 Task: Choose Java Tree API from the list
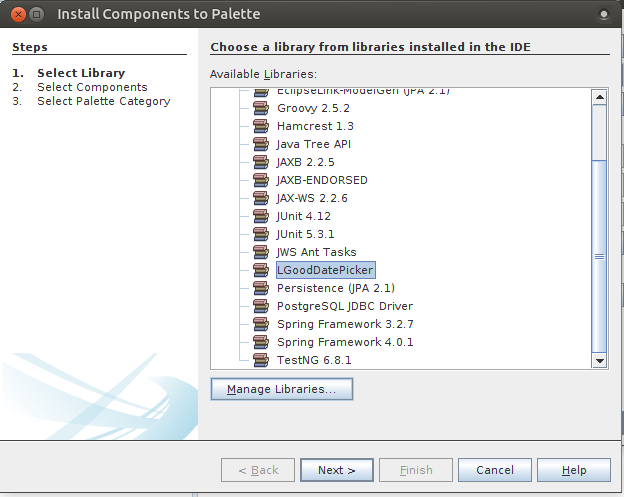click(x=314, y=144)
